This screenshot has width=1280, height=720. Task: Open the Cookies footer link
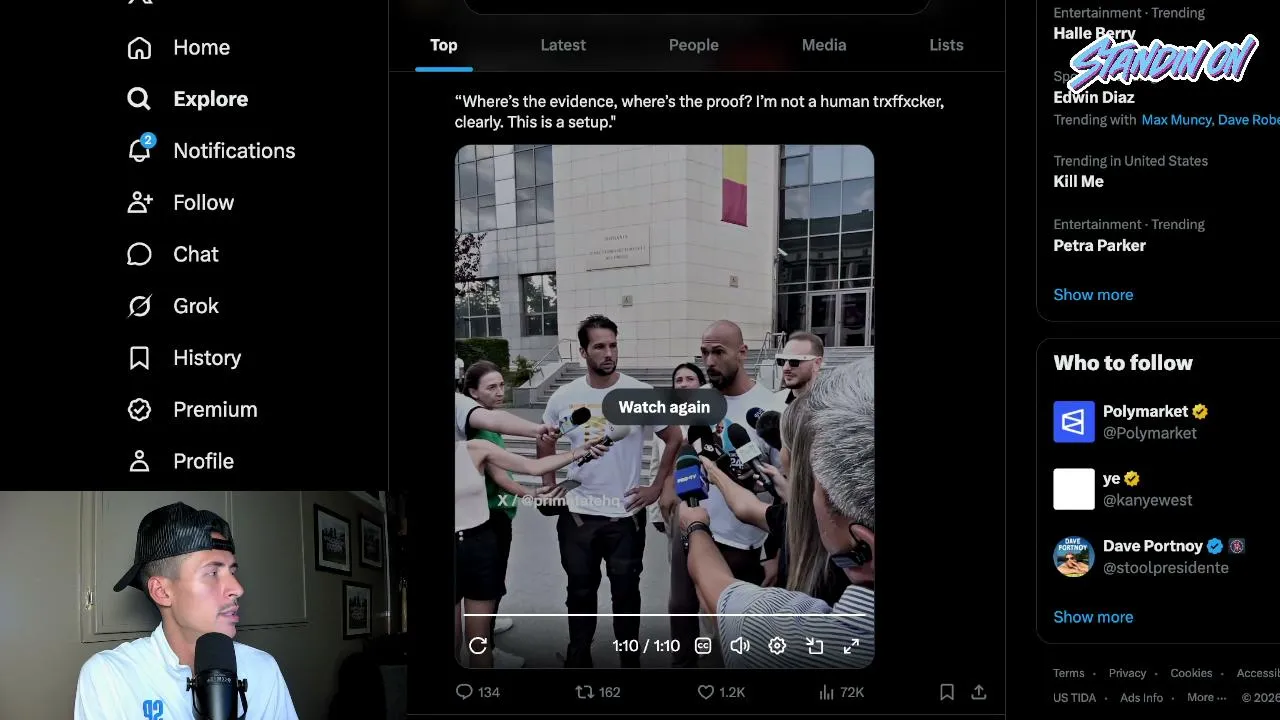(x=1191, y=673)
